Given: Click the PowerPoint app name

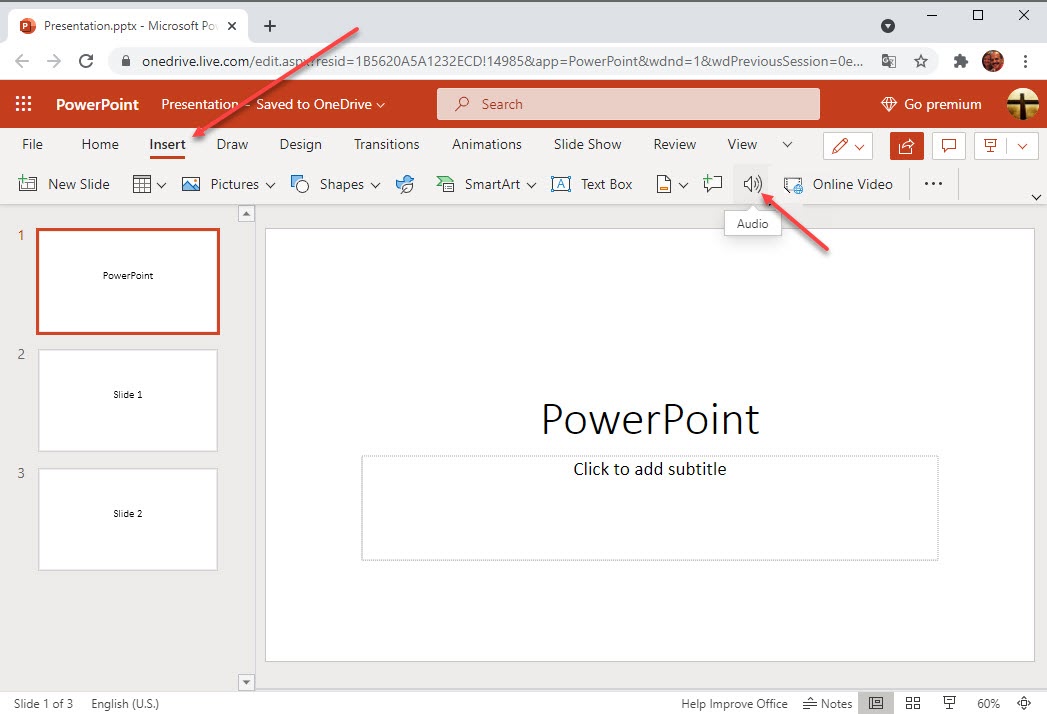Looking at the screenshot, I should (x=97, y=104).
